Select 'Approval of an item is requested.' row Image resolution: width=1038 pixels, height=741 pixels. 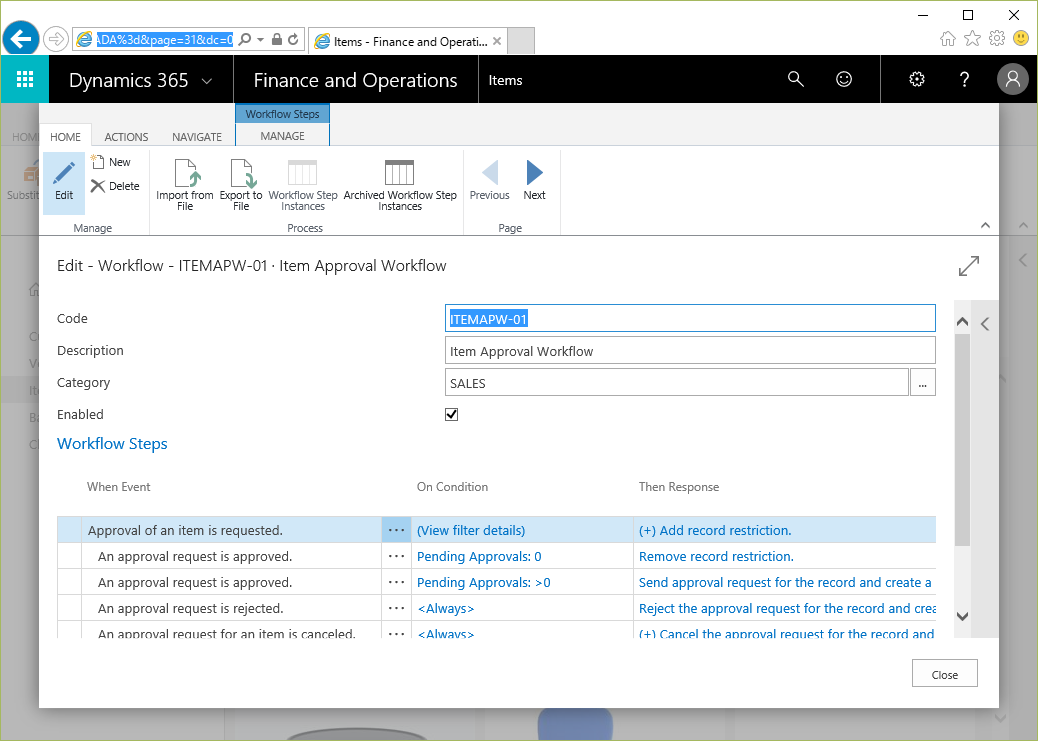pyautogui.click(x=496, y=530)
